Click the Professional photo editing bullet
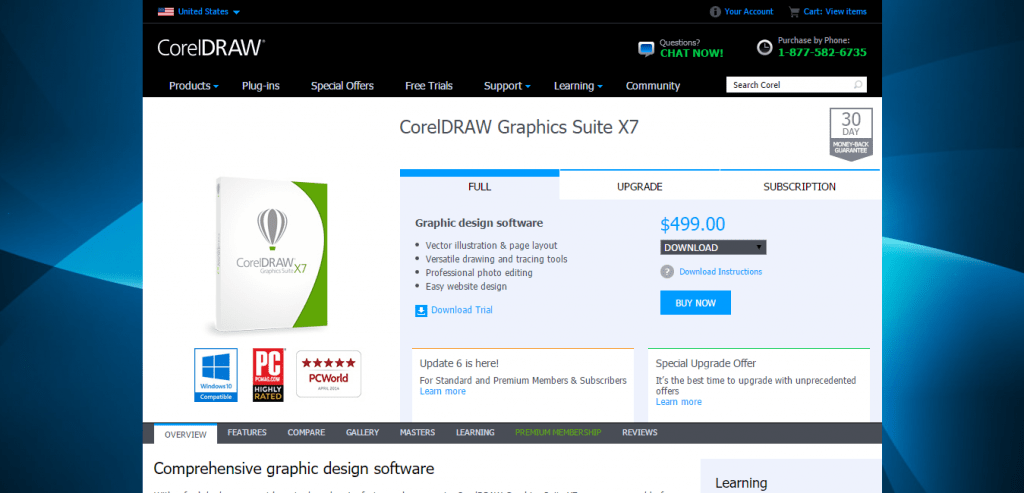 click(x=479, y=273)
